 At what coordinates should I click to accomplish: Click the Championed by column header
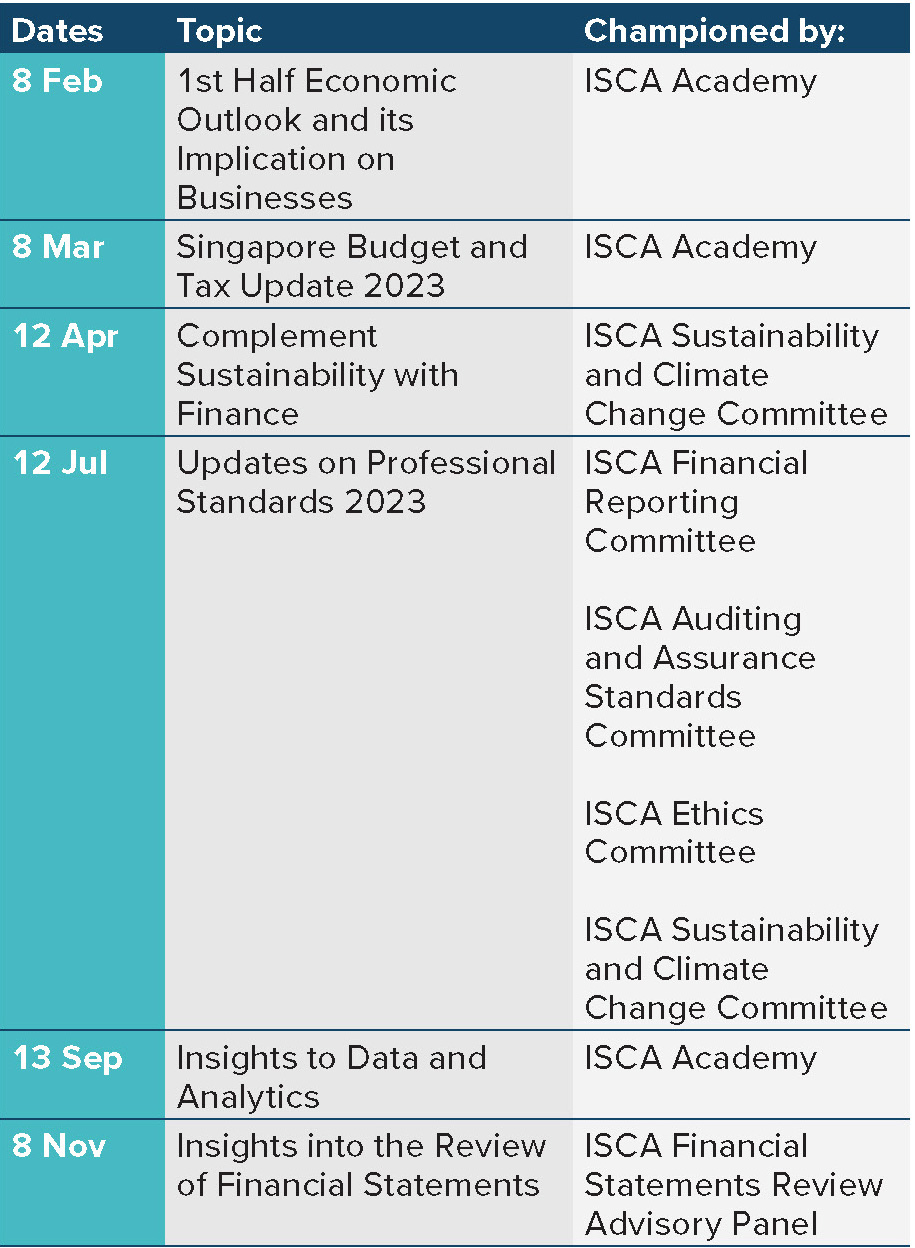714,31
